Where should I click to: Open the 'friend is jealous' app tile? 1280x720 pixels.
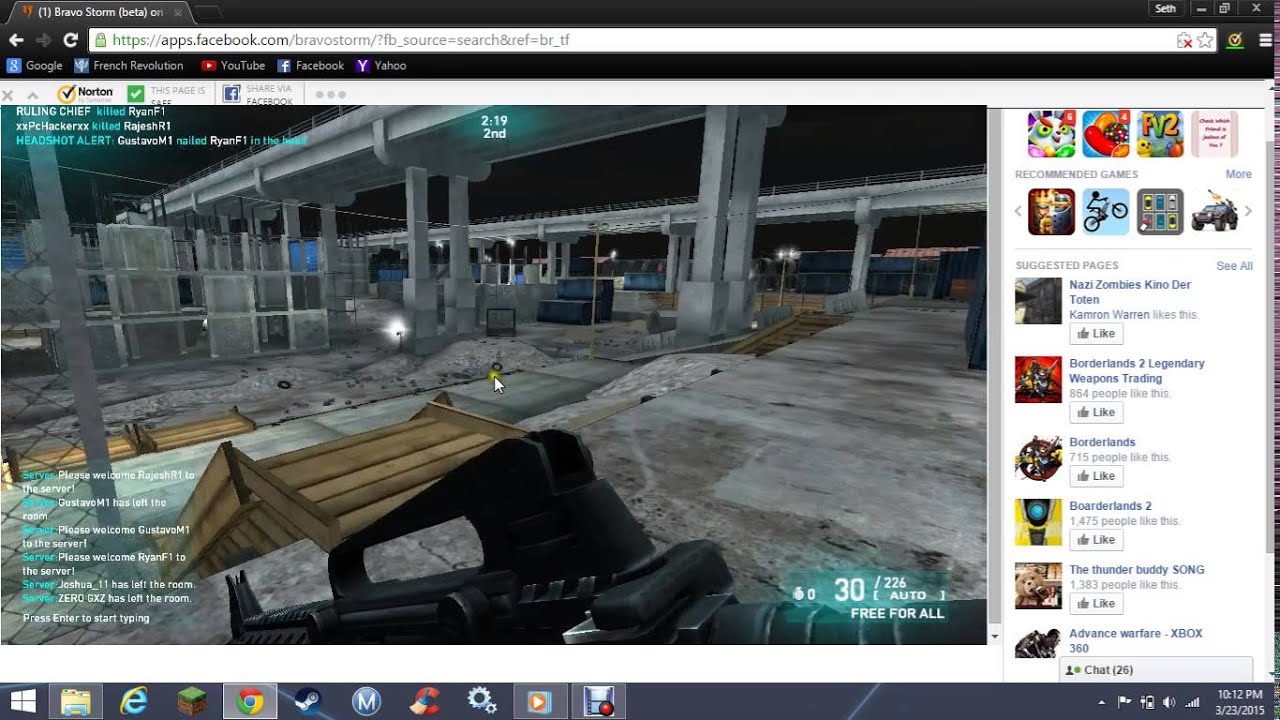(x=1214, y=134)
